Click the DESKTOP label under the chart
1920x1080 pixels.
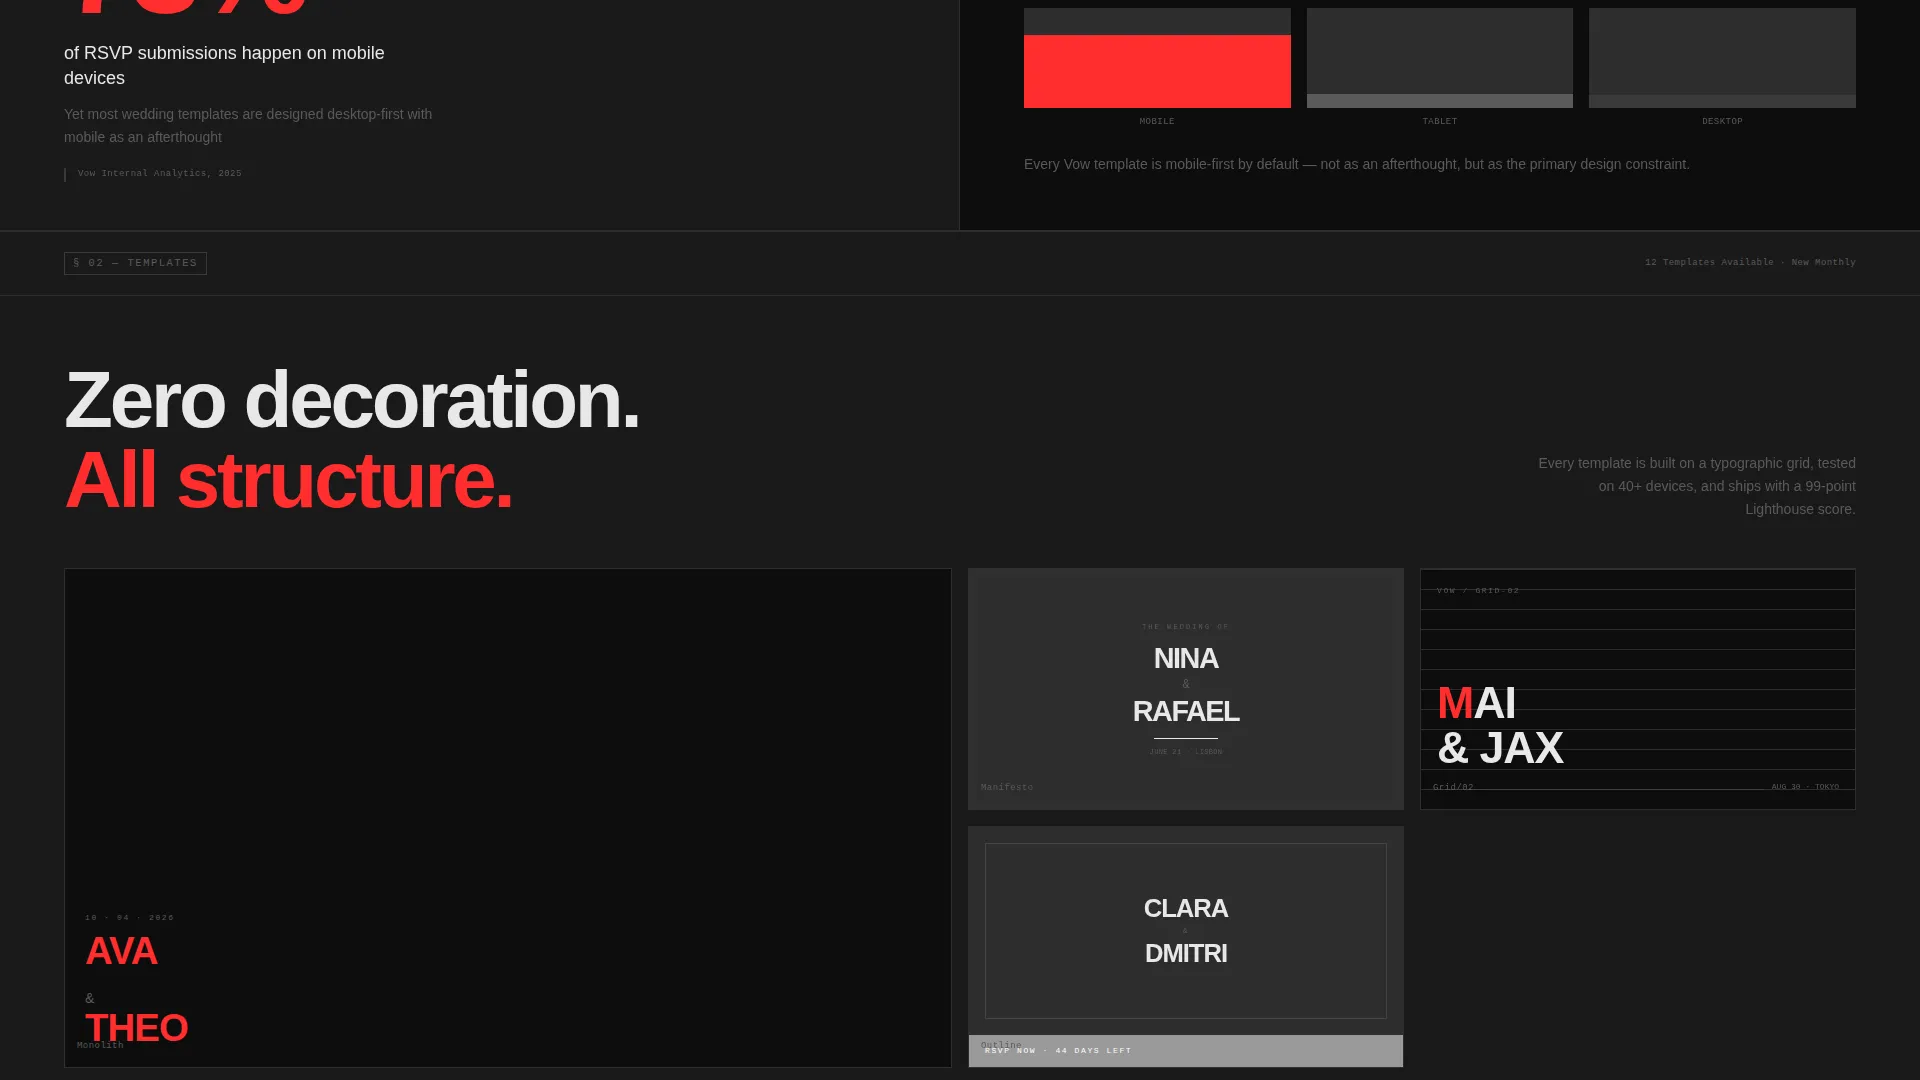click(1722, 121)
